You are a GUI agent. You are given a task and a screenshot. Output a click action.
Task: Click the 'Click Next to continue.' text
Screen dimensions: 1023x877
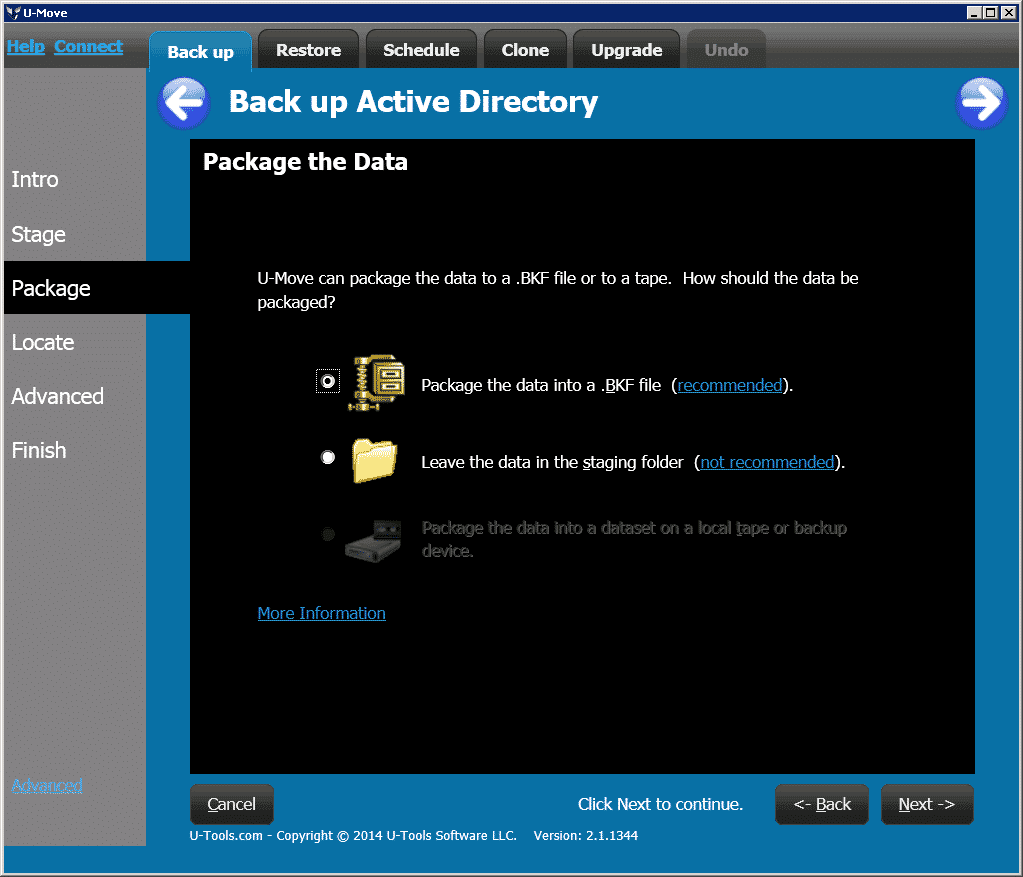[660, 804]
